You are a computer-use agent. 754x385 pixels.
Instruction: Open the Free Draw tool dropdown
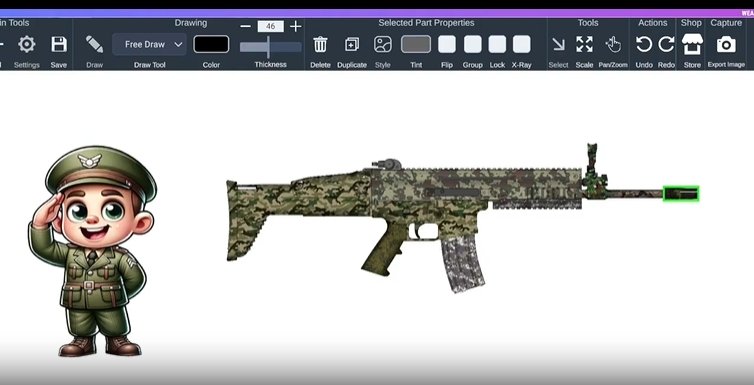(x=150, y=44)
